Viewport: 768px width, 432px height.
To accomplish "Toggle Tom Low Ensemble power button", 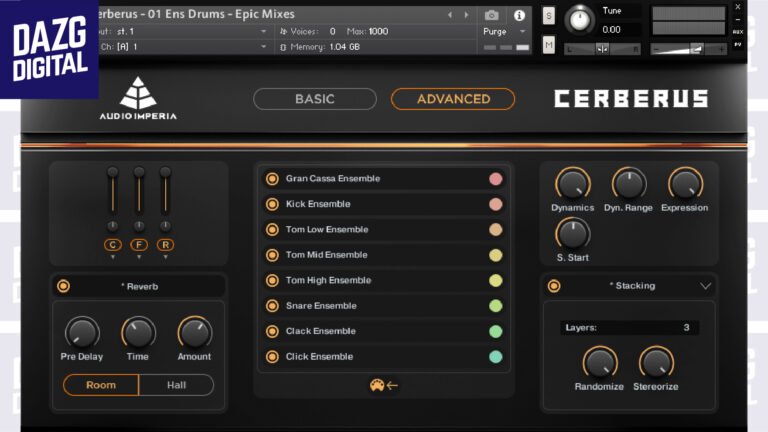I will [272, 230].
